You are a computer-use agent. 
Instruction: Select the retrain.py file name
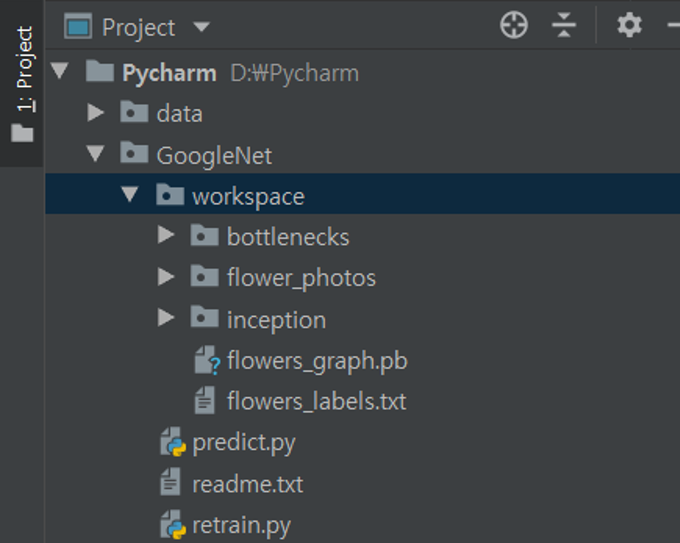click(242, 527)
